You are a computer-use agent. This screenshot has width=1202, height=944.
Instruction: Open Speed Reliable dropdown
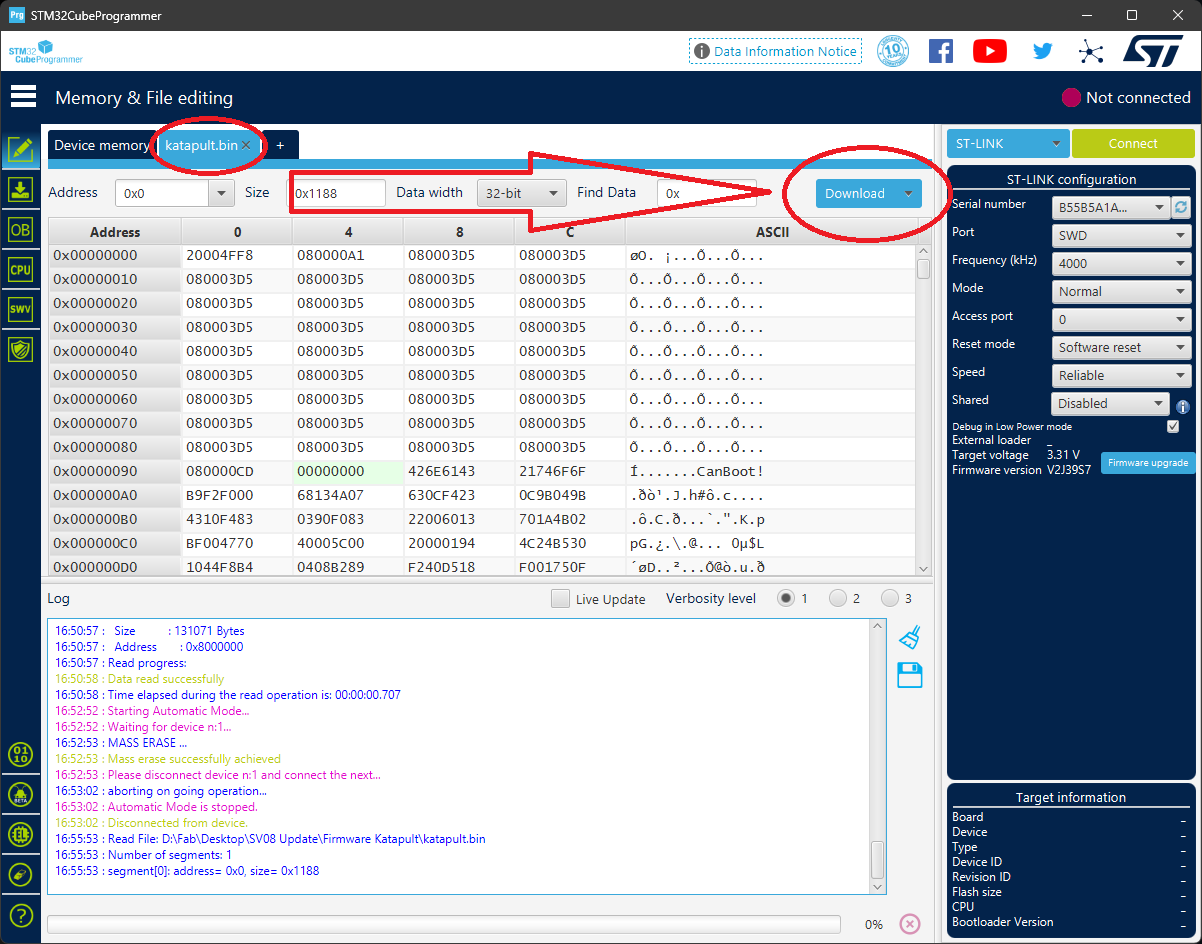click(1122, 375)
